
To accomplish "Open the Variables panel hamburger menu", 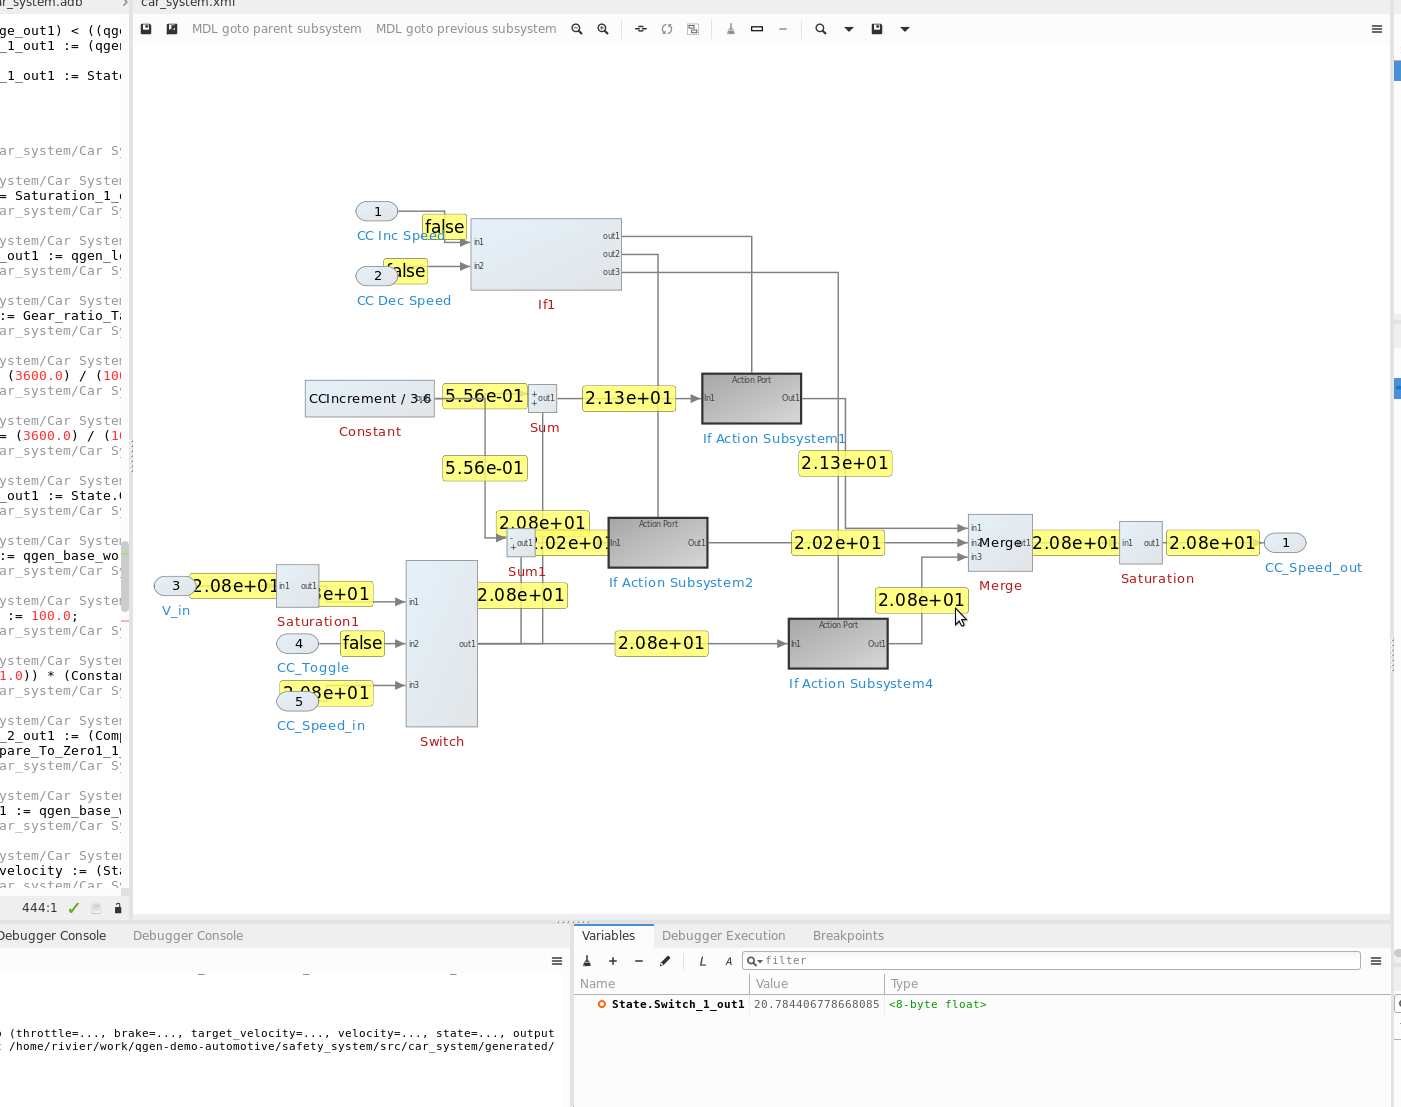I will (1376, 961).
